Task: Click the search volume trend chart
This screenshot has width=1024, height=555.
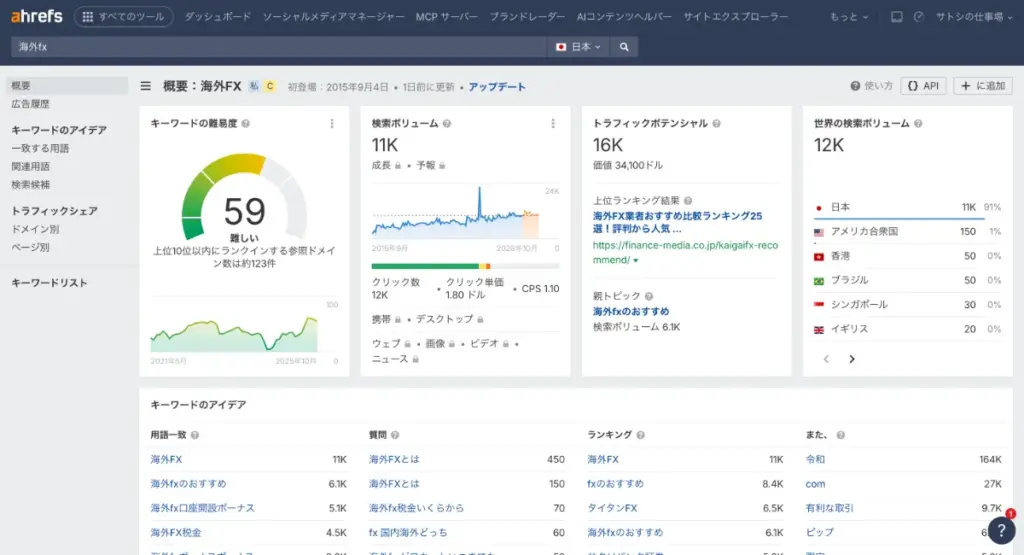Action: coord(465,216)
